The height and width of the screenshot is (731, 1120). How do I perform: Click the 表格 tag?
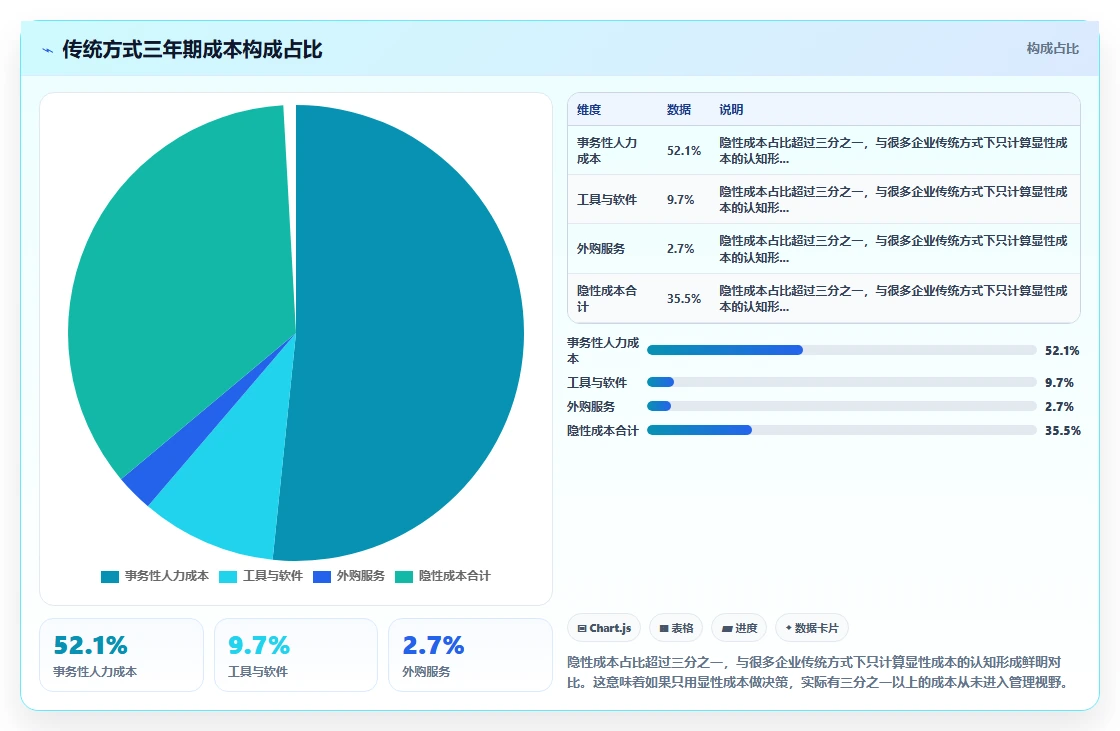tap(676, 628)
